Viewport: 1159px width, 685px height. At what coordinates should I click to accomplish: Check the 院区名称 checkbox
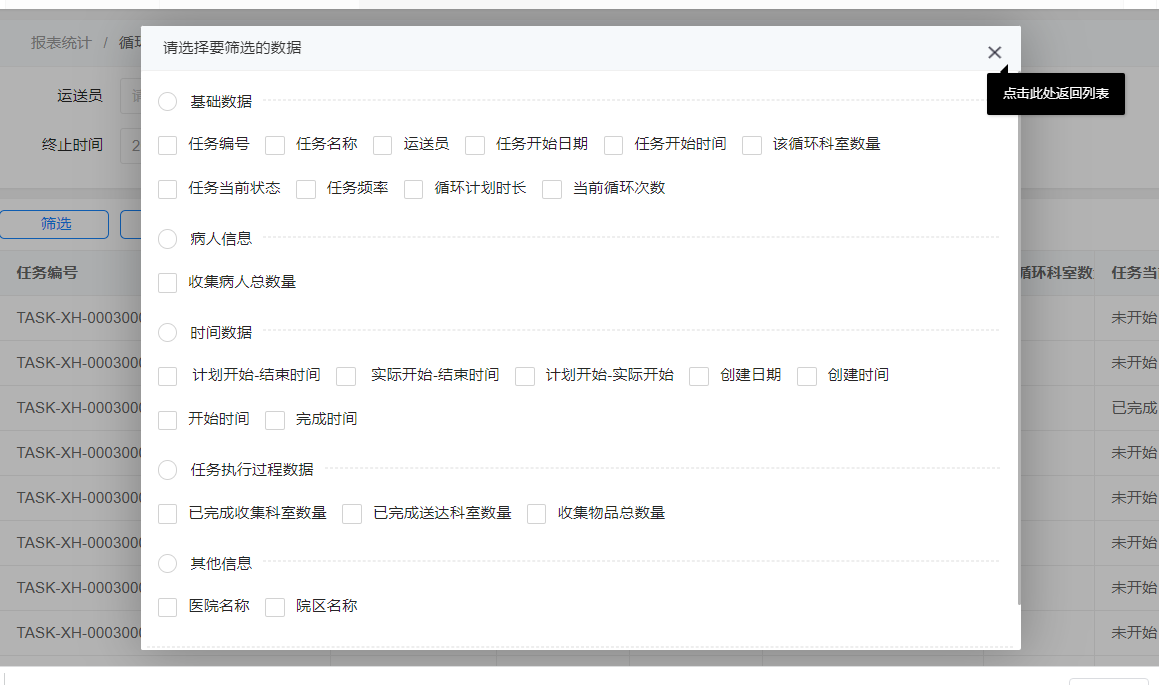point(275,607)
